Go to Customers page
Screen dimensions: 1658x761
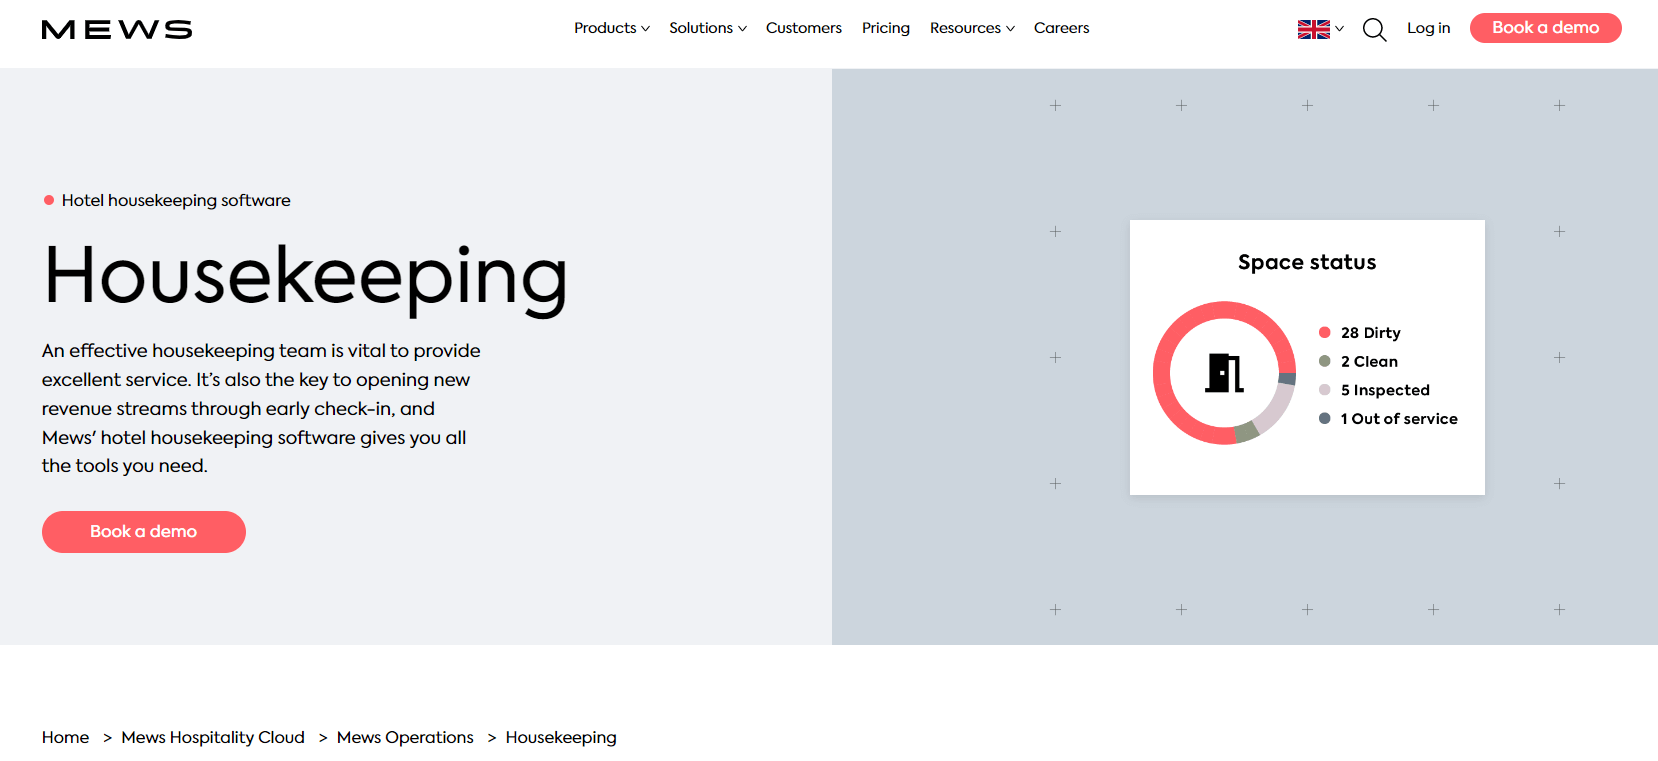(x=804, y=28)
